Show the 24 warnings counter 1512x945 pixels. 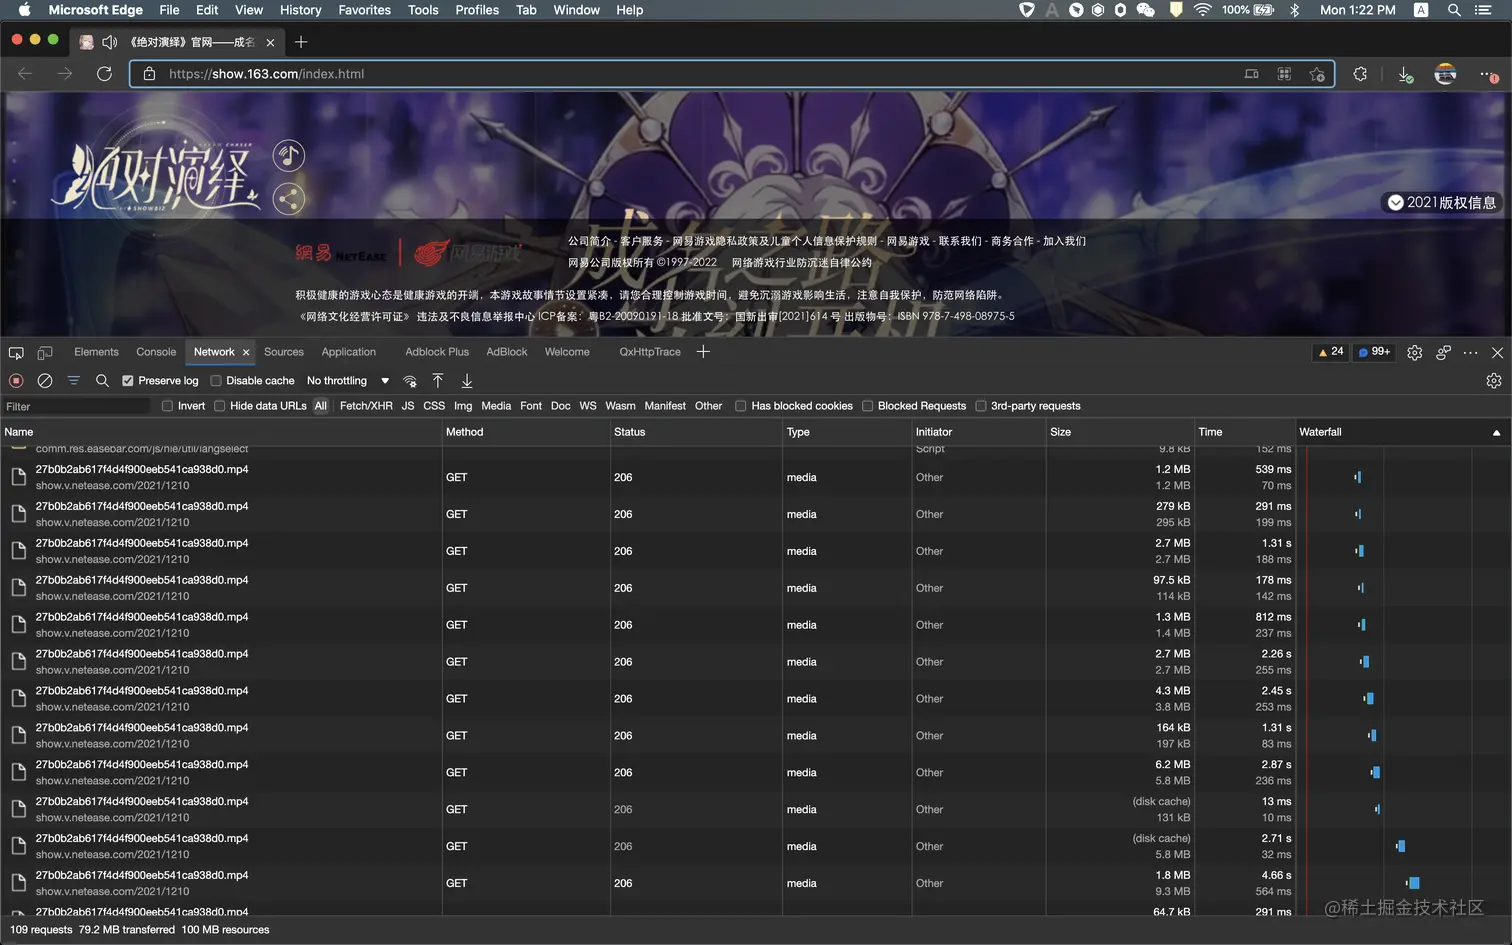click(1331, 352)
